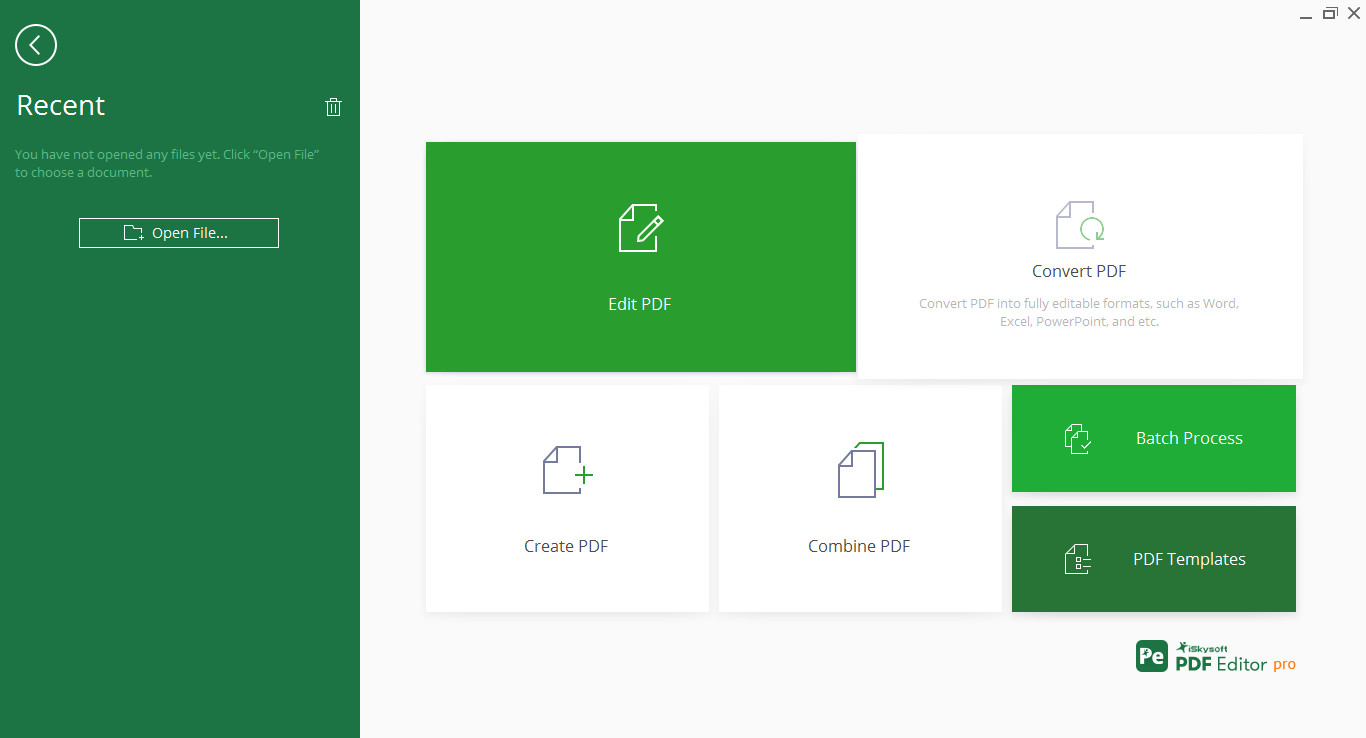Click the Batch Process documents icon

(1078, 439)
